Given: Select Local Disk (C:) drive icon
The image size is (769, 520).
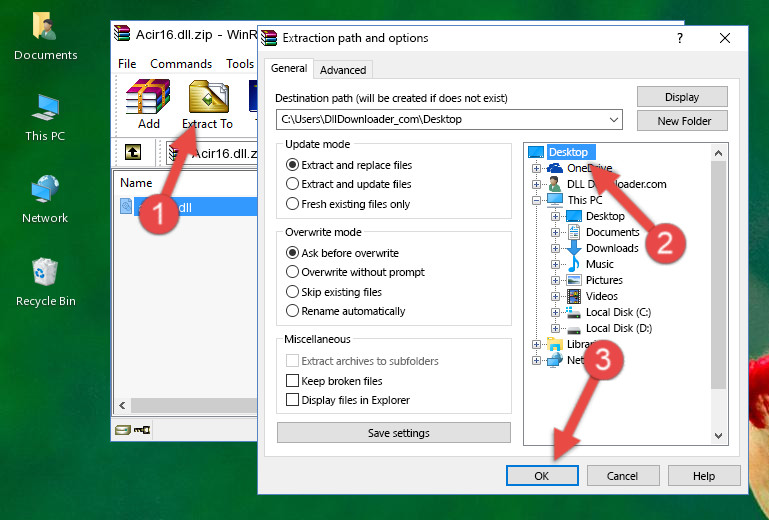Looking at the screenshot, I should coord(574,312).
